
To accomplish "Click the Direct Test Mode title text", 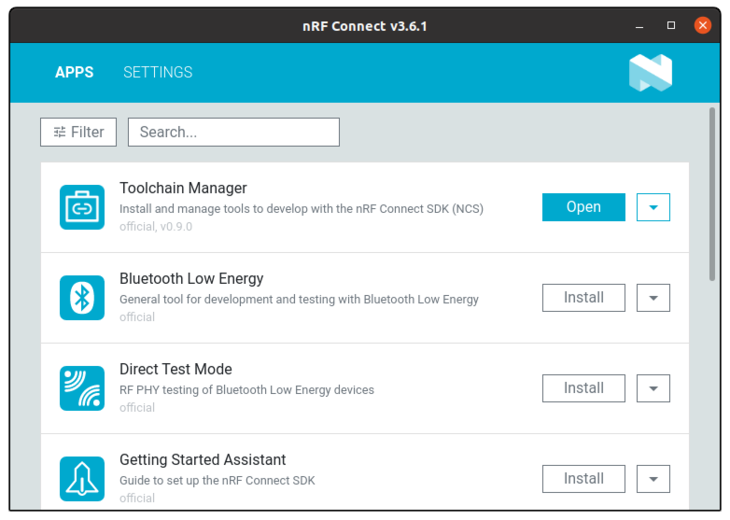I will 176,369.
